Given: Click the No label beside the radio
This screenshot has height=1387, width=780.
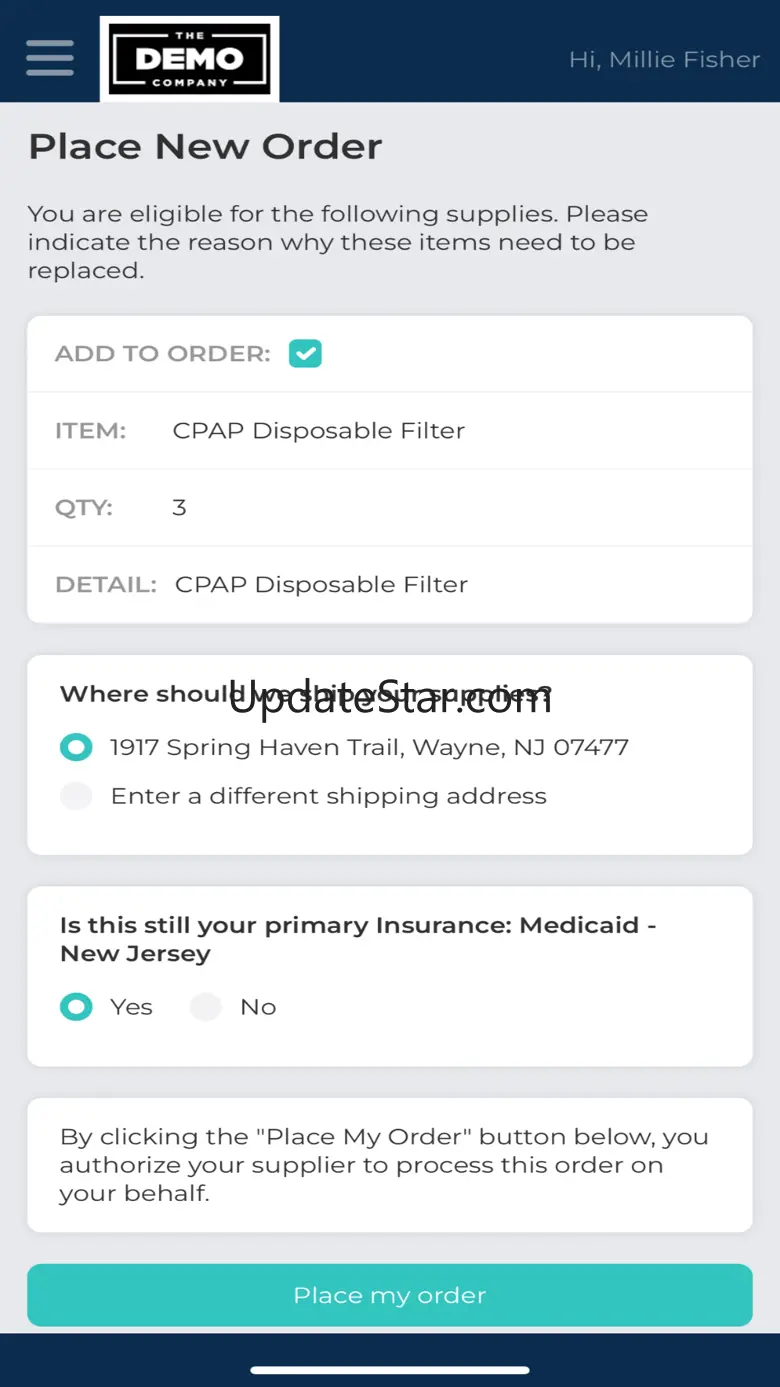Looking at the screenshot, I should 258,1007.
